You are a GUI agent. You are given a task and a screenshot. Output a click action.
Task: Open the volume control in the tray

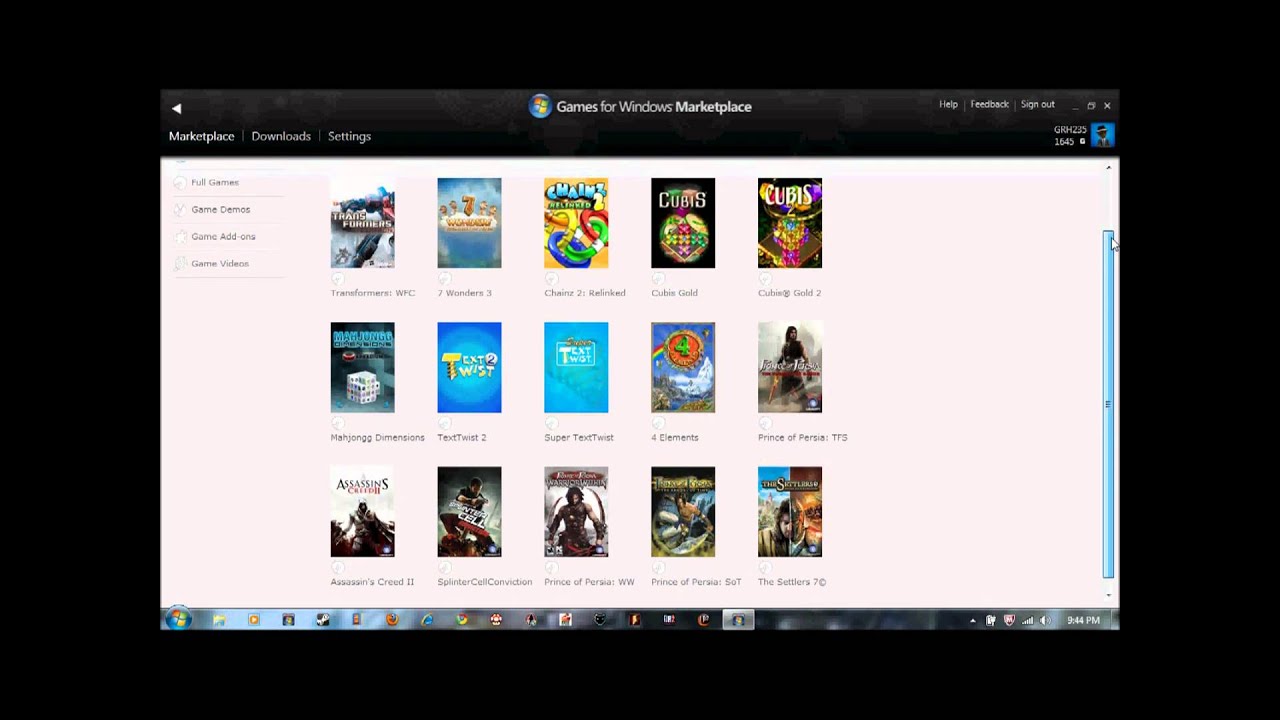coord(1045,621)
